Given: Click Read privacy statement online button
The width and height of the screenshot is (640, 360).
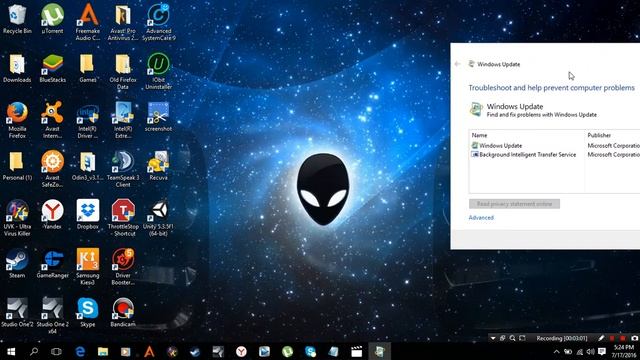Looking at the screenshot, I should 514,204.
